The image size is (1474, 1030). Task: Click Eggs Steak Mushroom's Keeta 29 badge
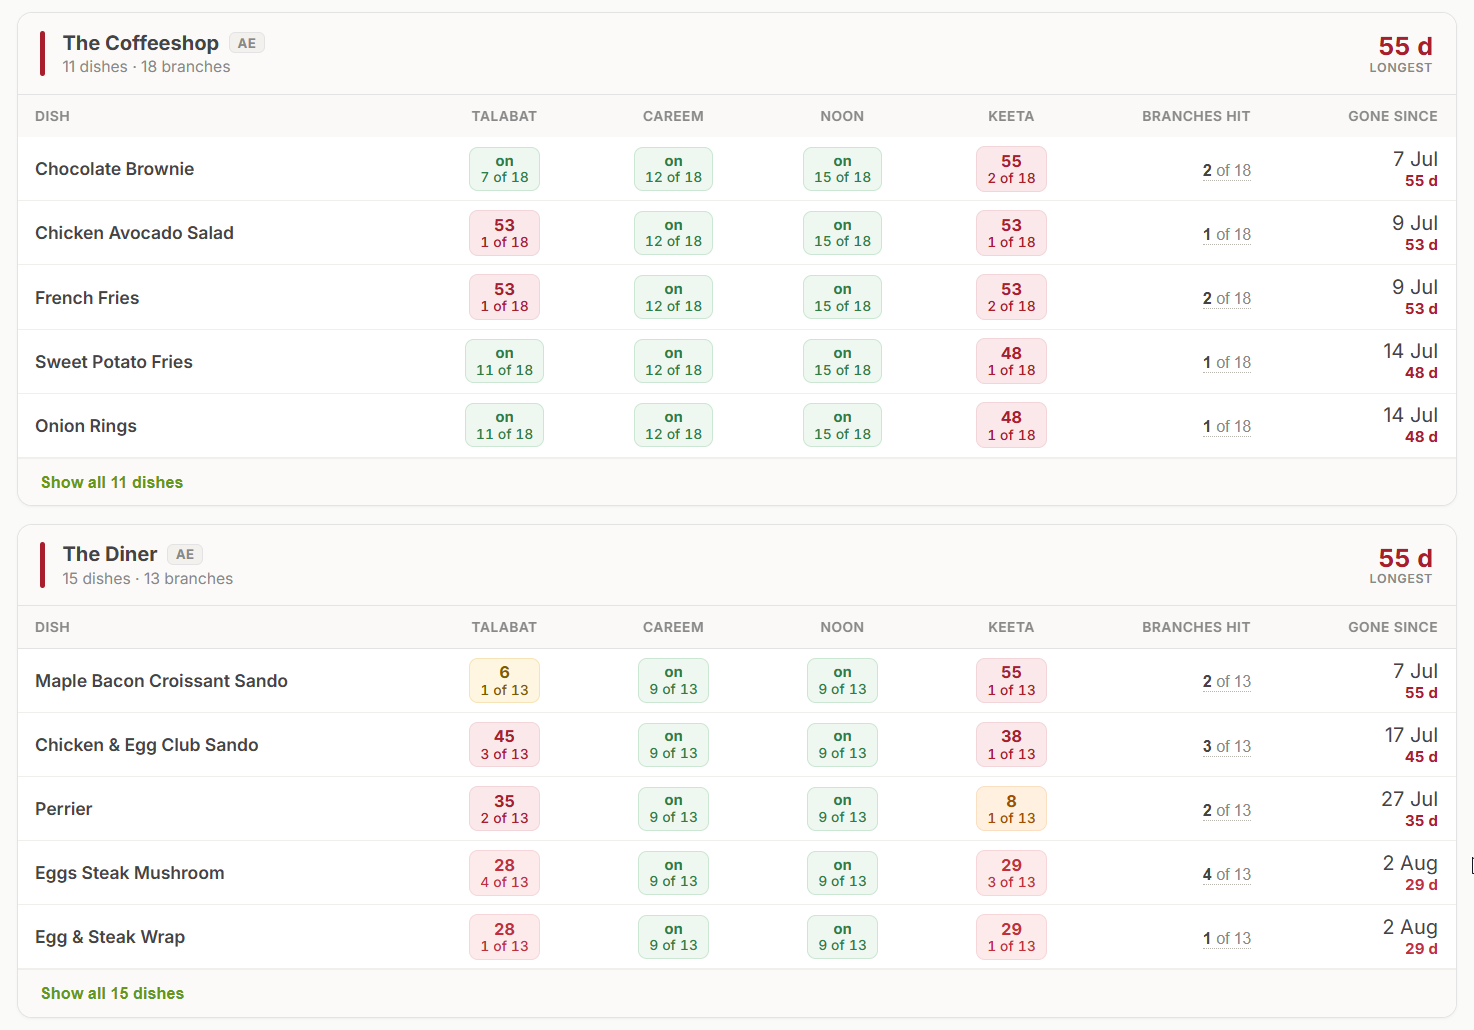click(x=1011, y=872)
